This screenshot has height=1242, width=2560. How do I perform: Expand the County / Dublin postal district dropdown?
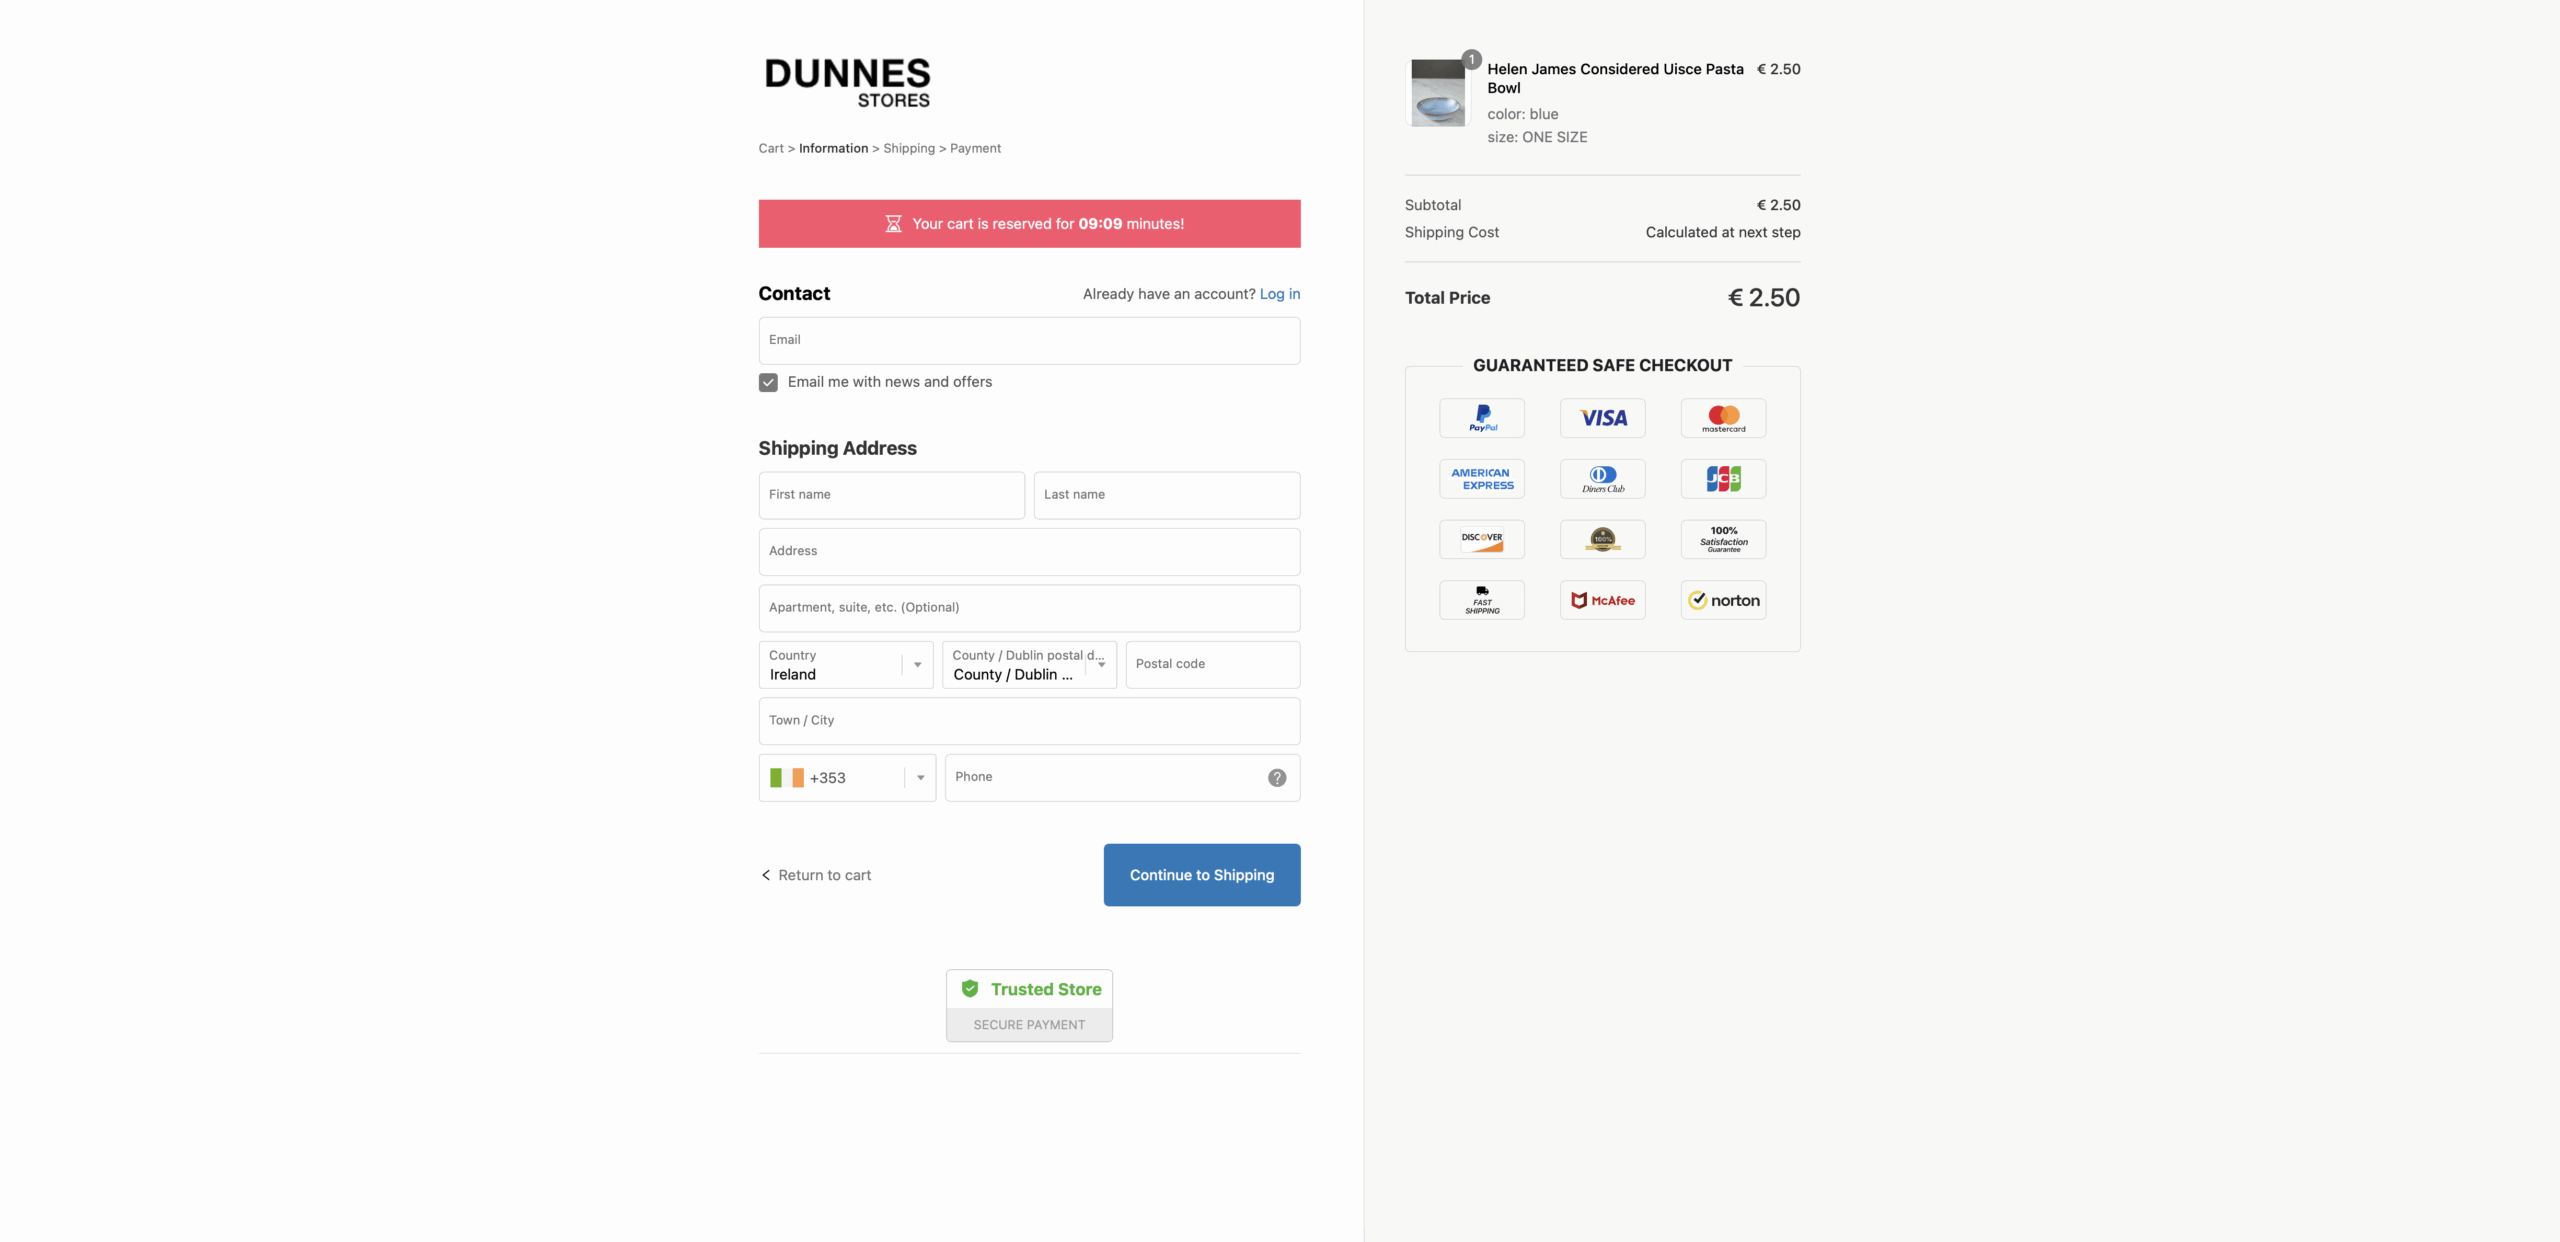point(1029,665)
